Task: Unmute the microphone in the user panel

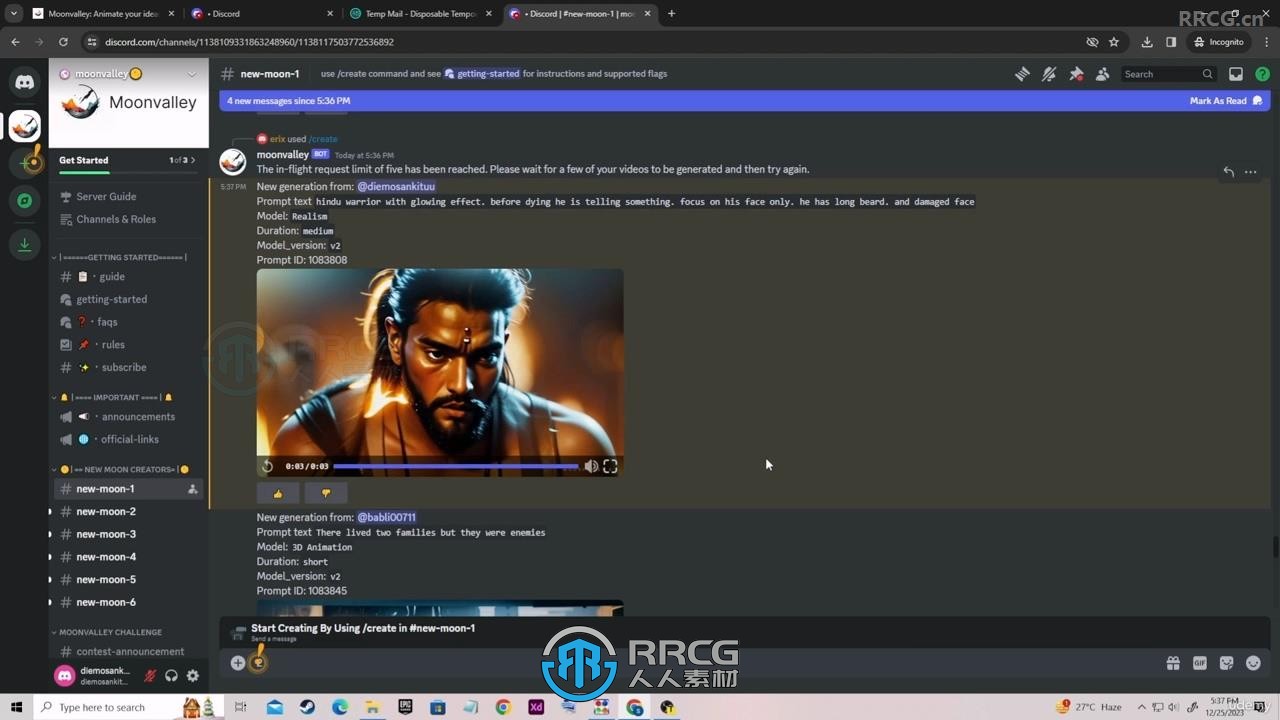Action: point(150,676)
